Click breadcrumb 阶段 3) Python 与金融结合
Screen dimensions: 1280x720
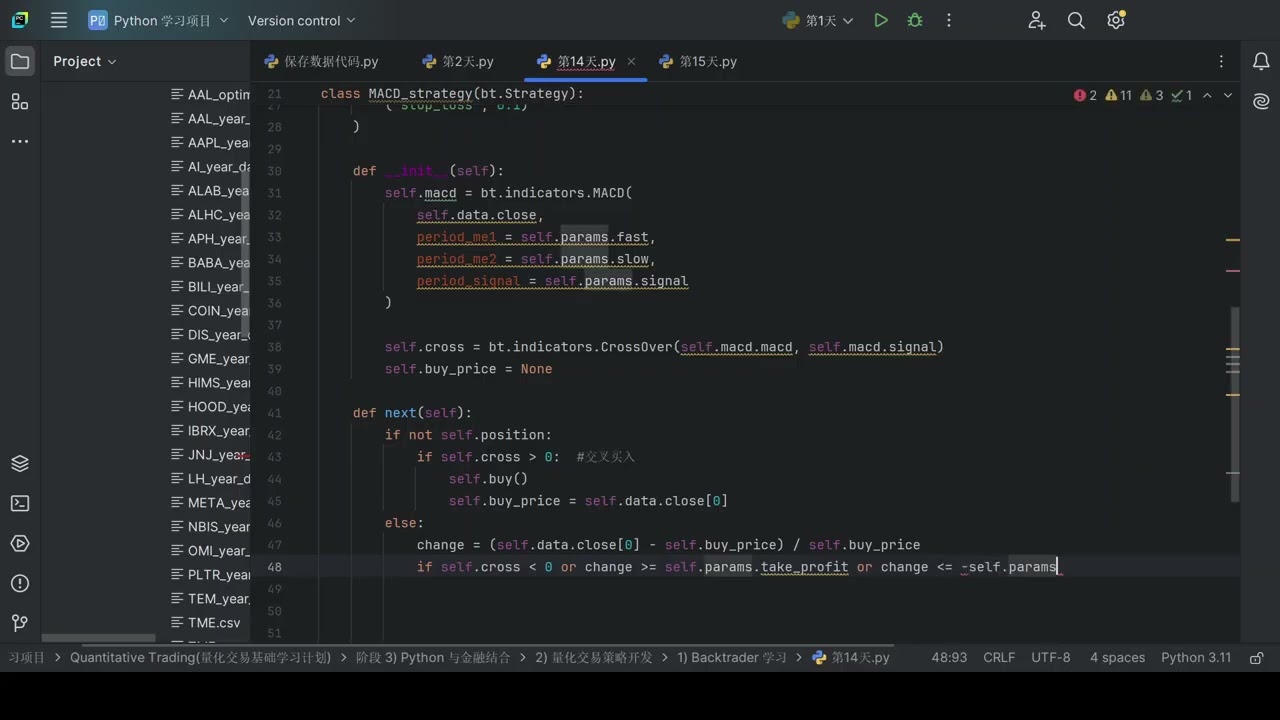coord(432,657)
